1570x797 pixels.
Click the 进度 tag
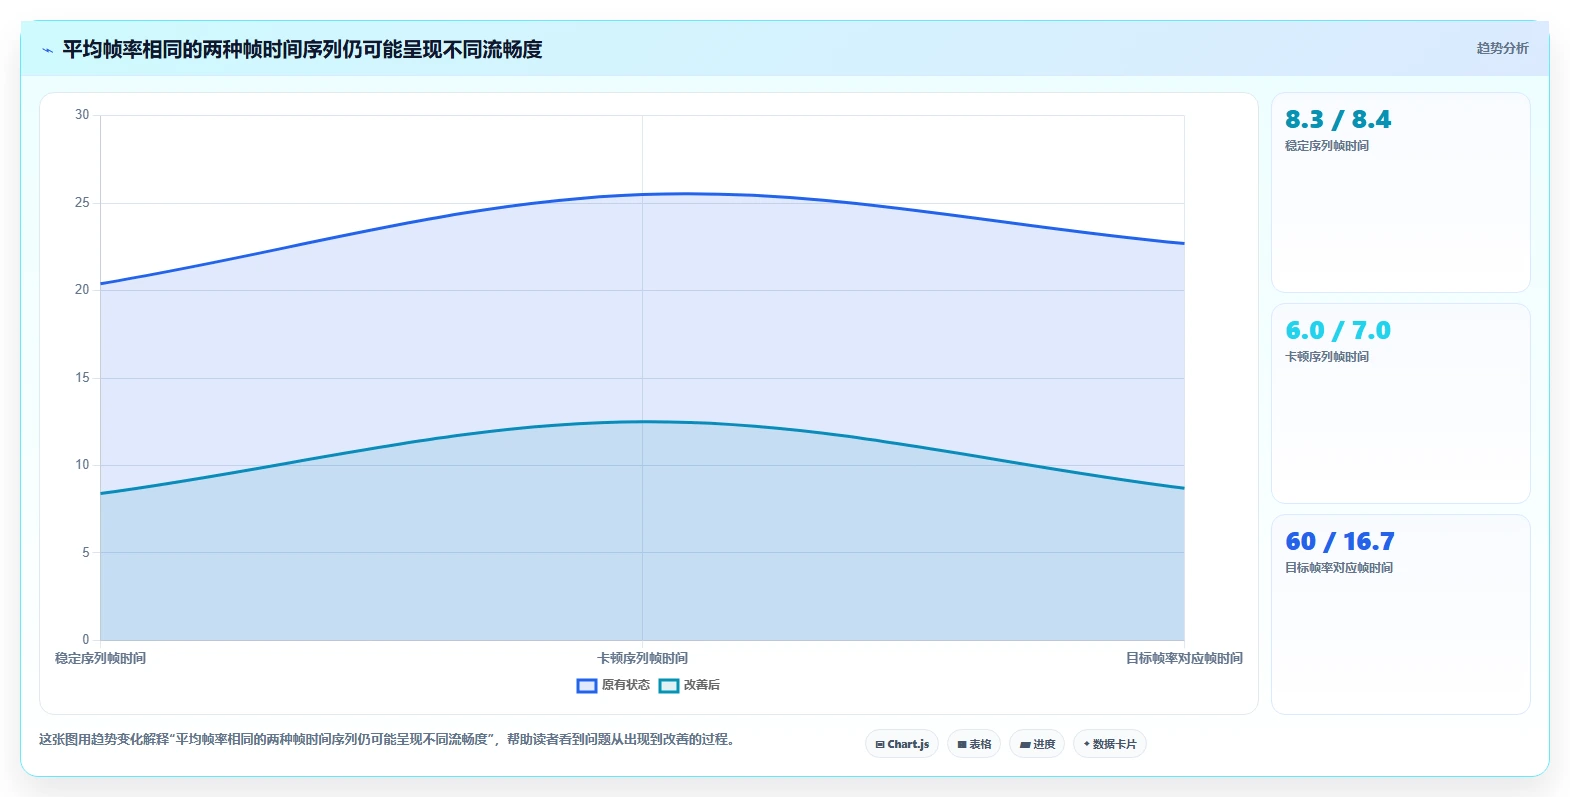coord(1037,744)
